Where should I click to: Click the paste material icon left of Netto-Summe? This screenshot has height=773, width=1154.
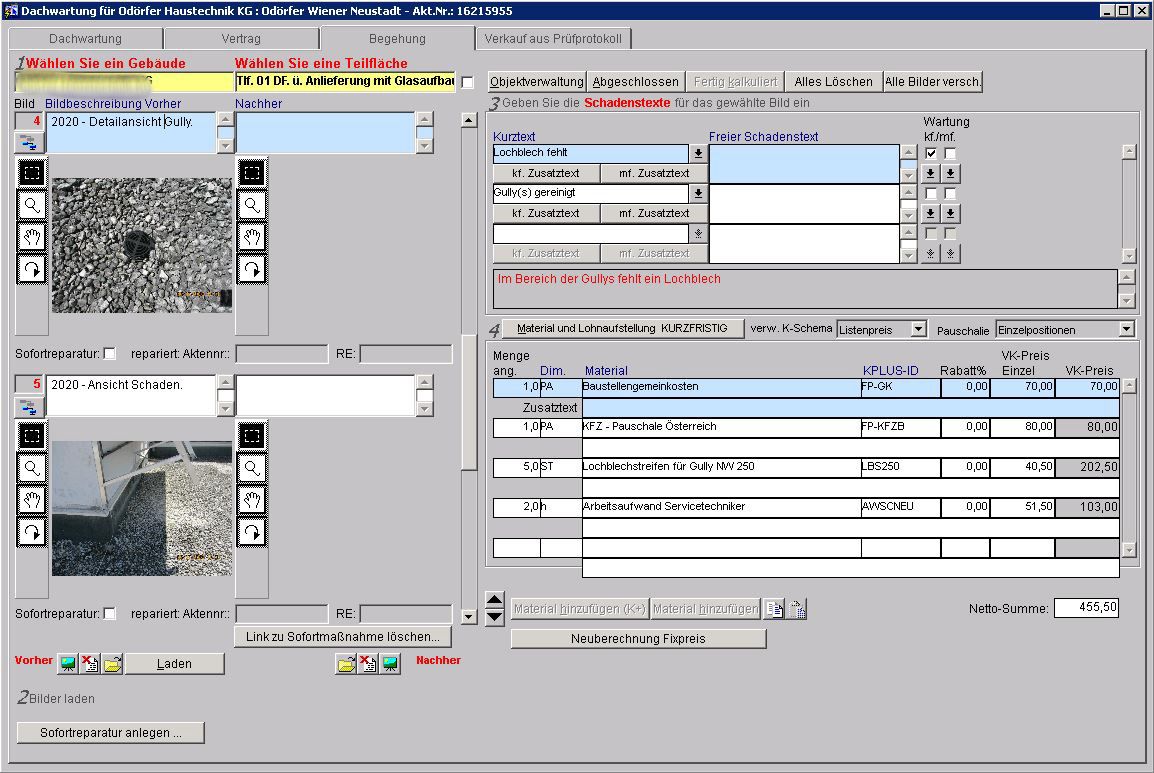pos(797,609)
